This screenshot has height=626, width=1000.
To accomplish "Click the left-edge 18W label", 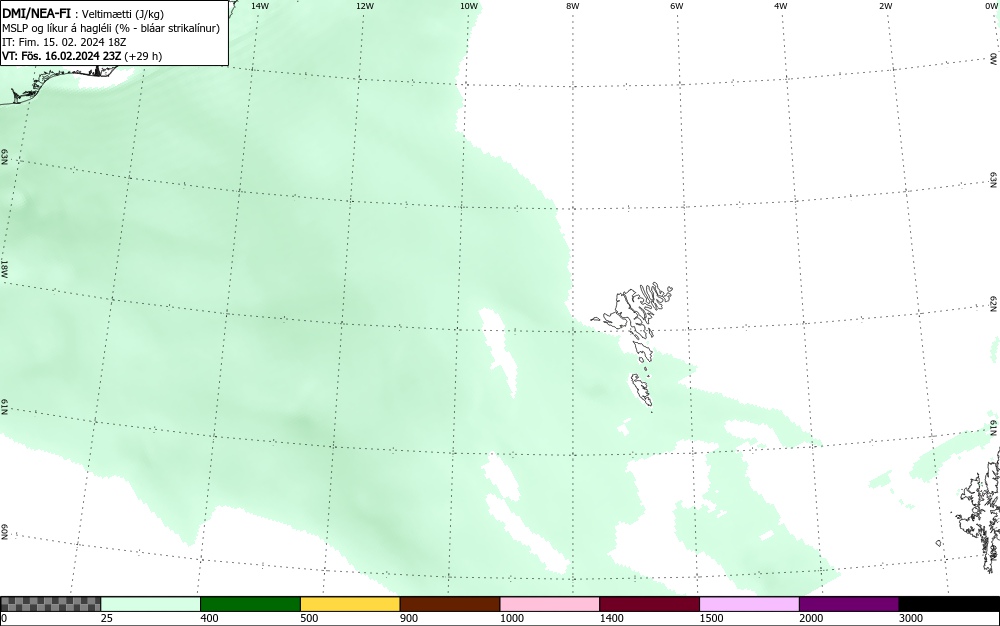I will tap(4, 268).
